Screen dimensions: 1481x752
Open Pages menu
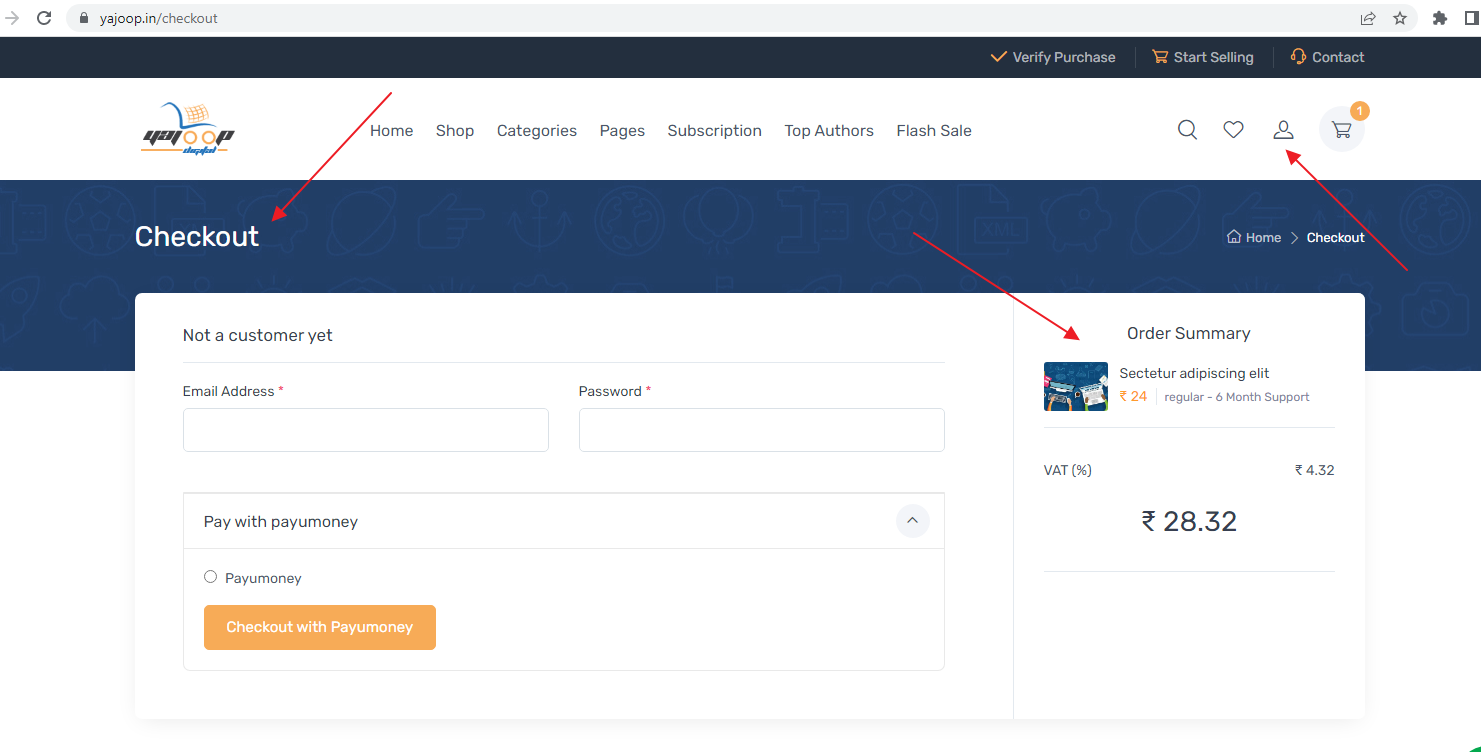click(622, 131)
